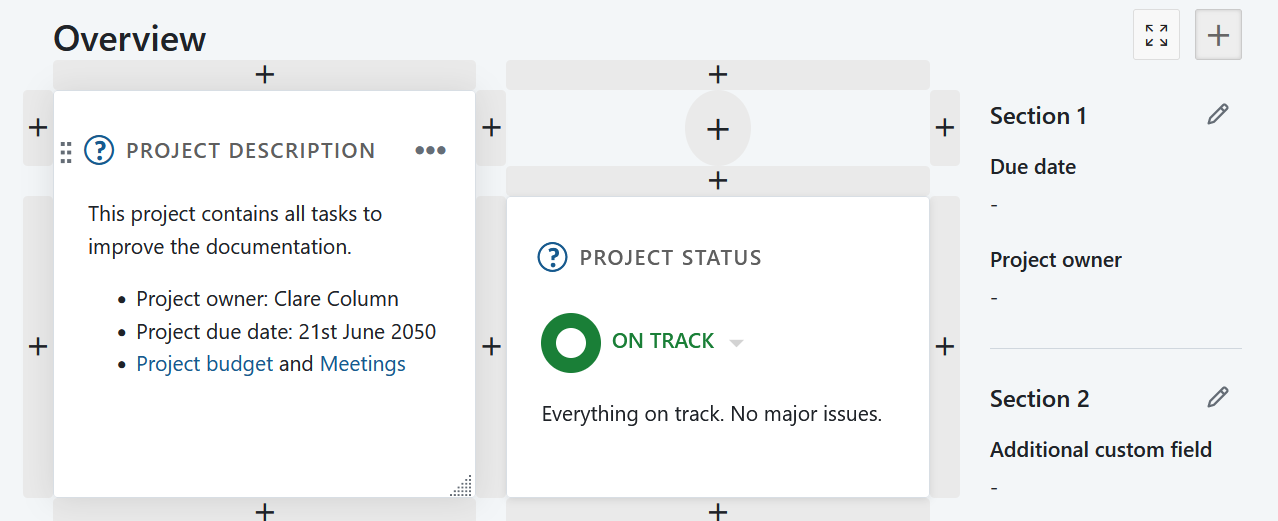Click help icon next to Project Status

click(x=552, y=258)
